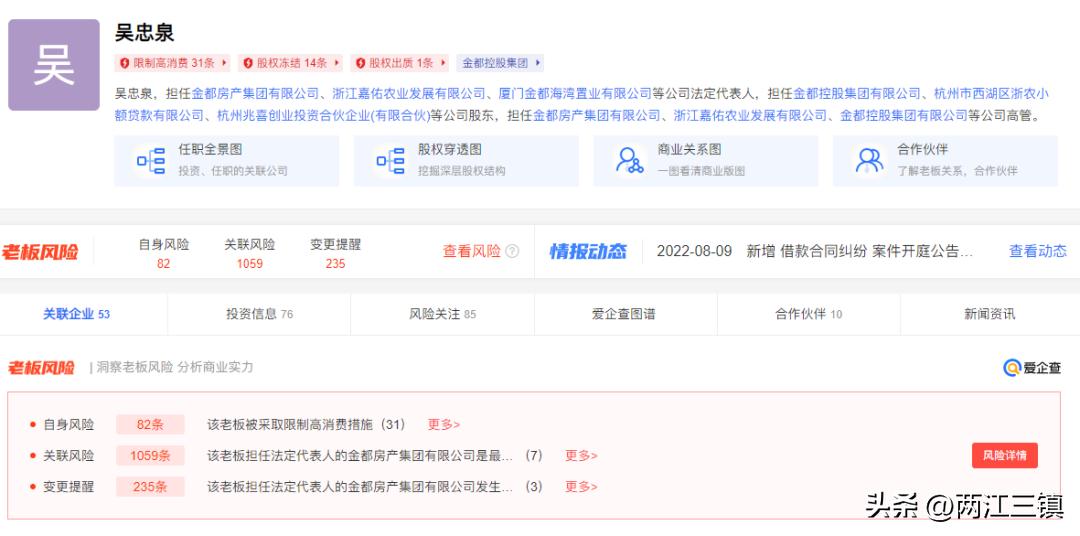The height and width of the screenshot is (536, 1080).
Task: Expand the 股权冻结 14条 tag arrow
Action: 335,63
